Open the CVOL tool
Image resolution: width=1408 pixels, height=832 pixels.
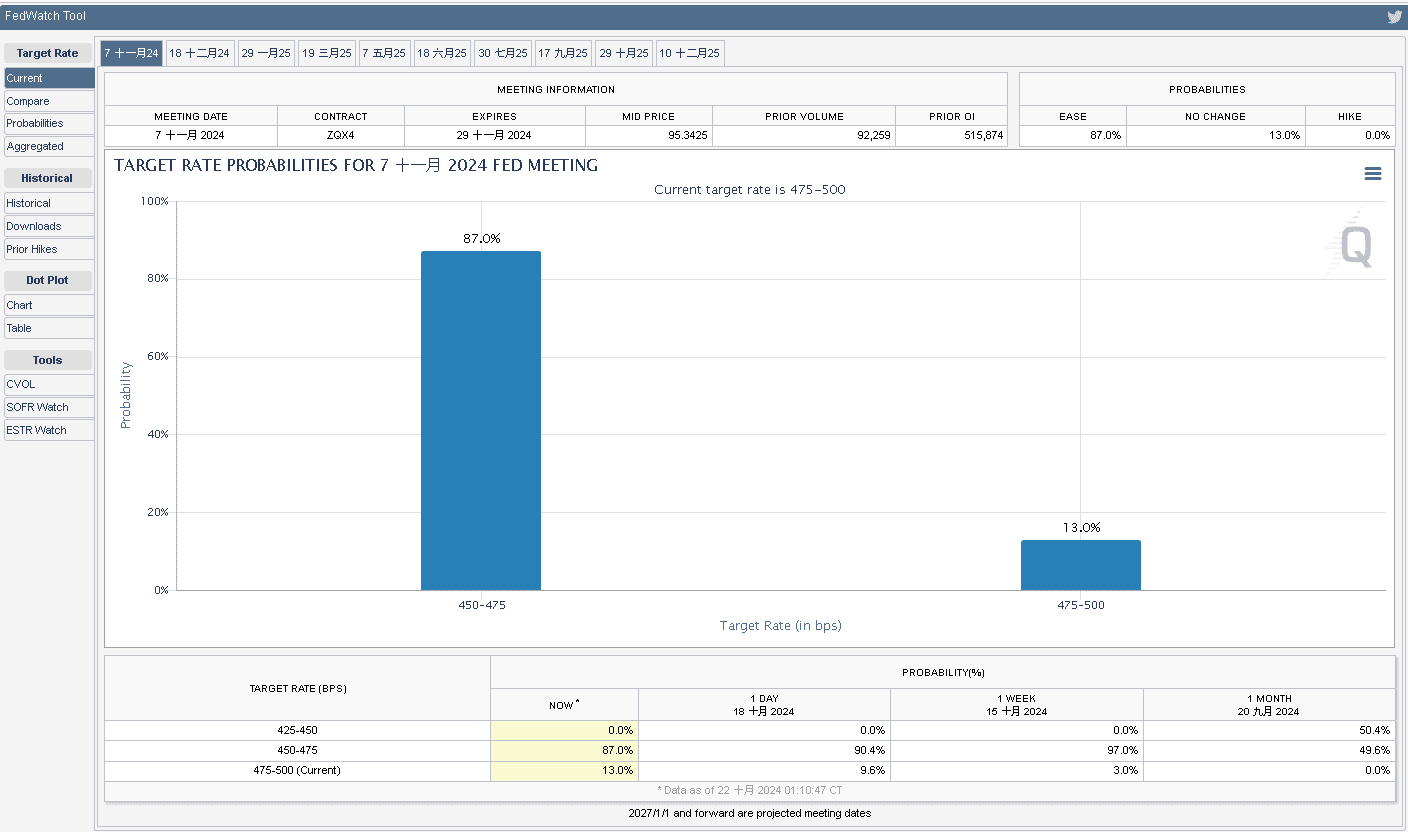pos(49,384)
